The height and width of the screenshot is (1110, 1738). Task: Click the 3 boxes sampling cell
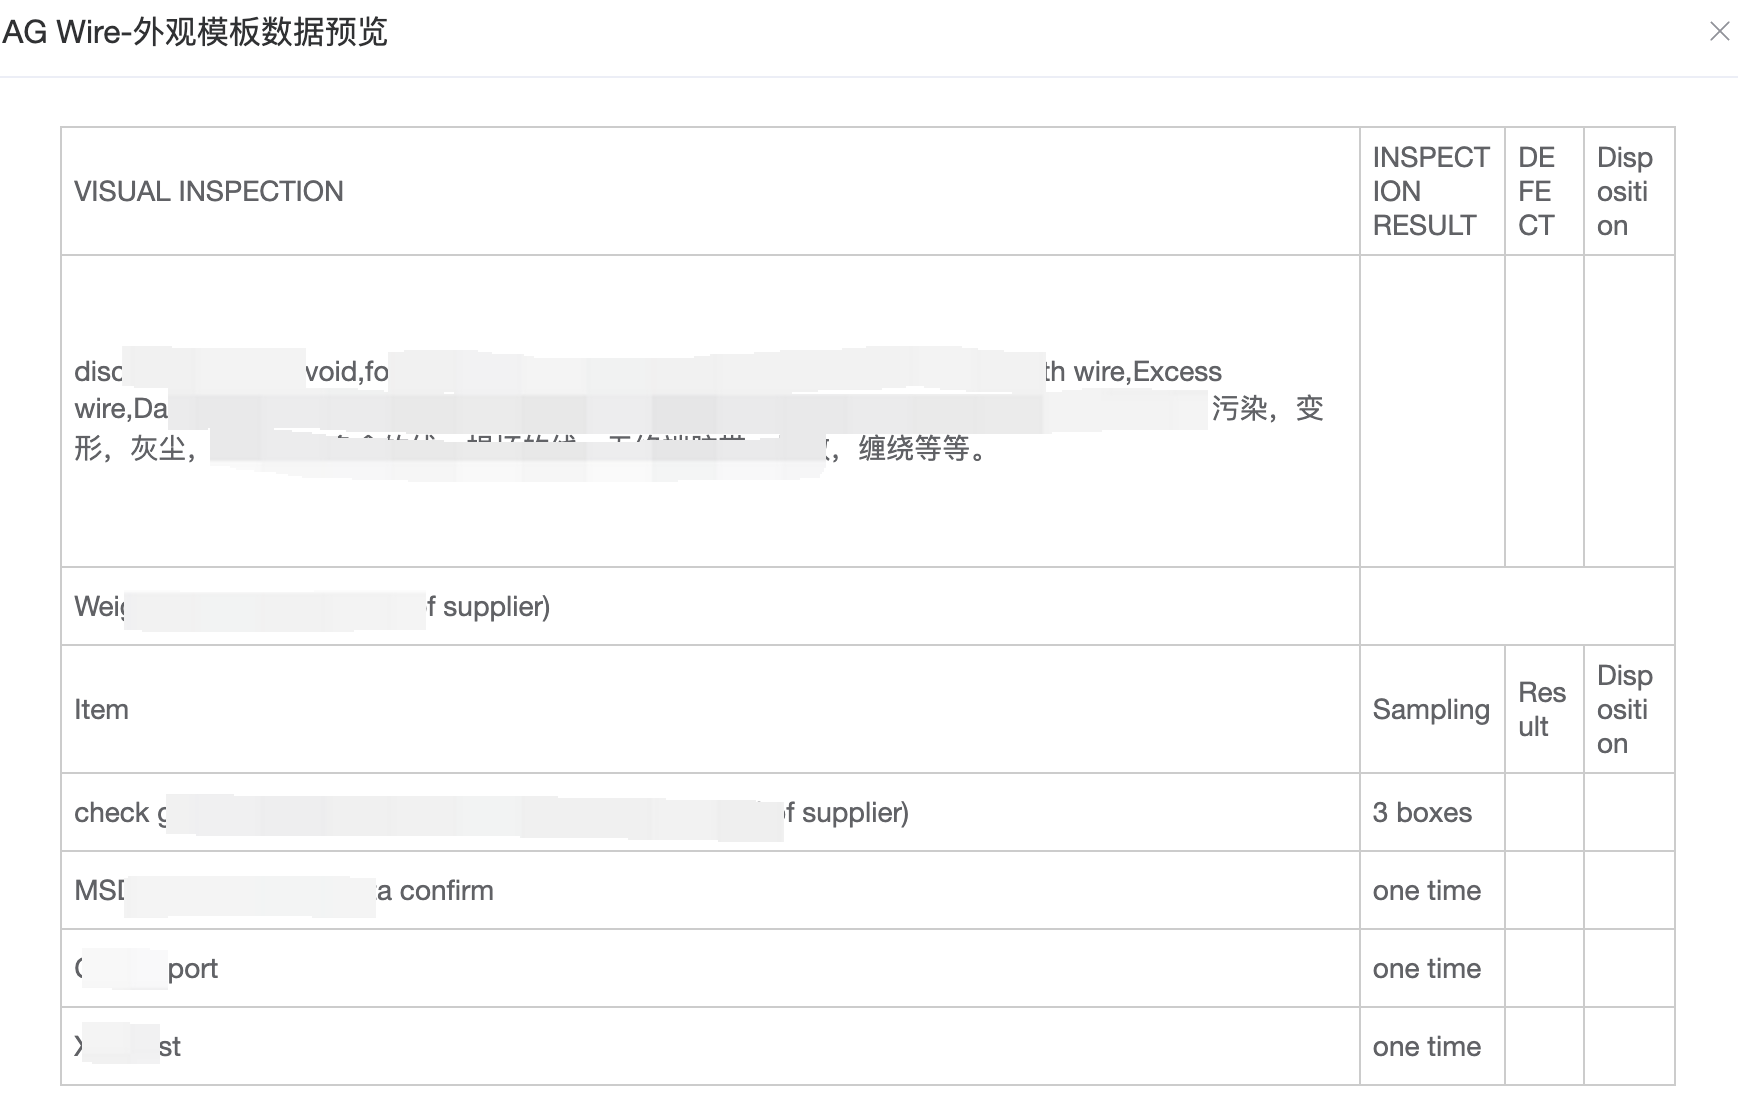tap(1422, 813)
